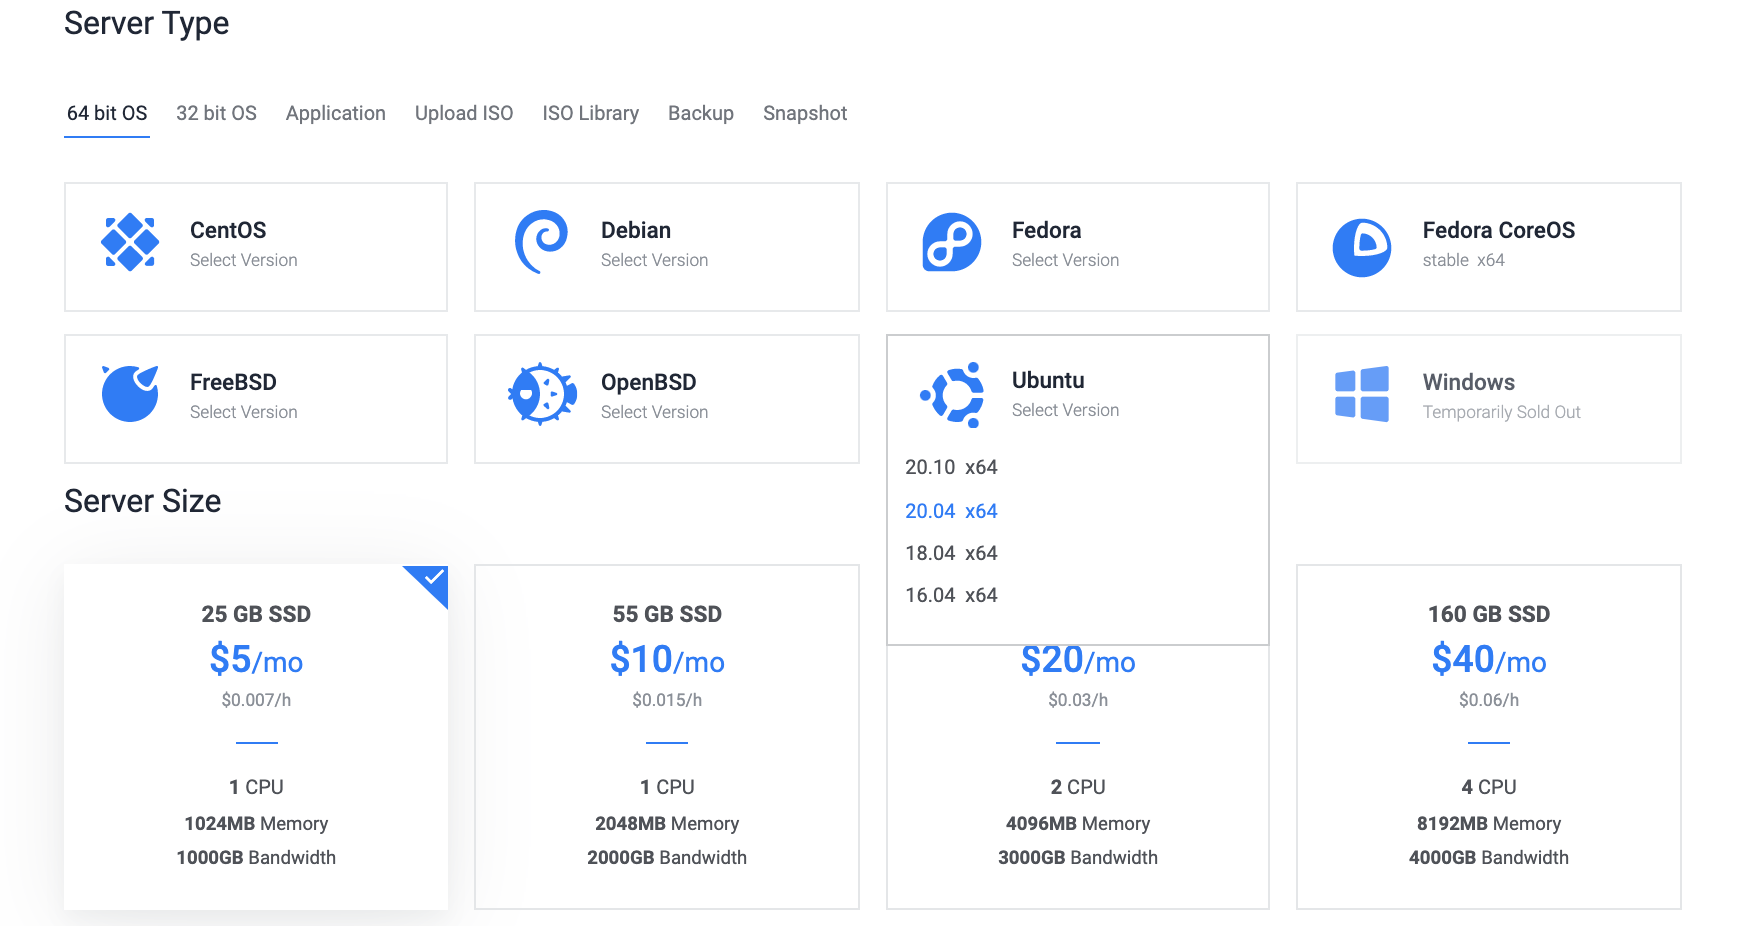Switch to the 64 bit OS tab
Image resolution: width=1758 pixels, height=926 pixels.
point(107,113)
